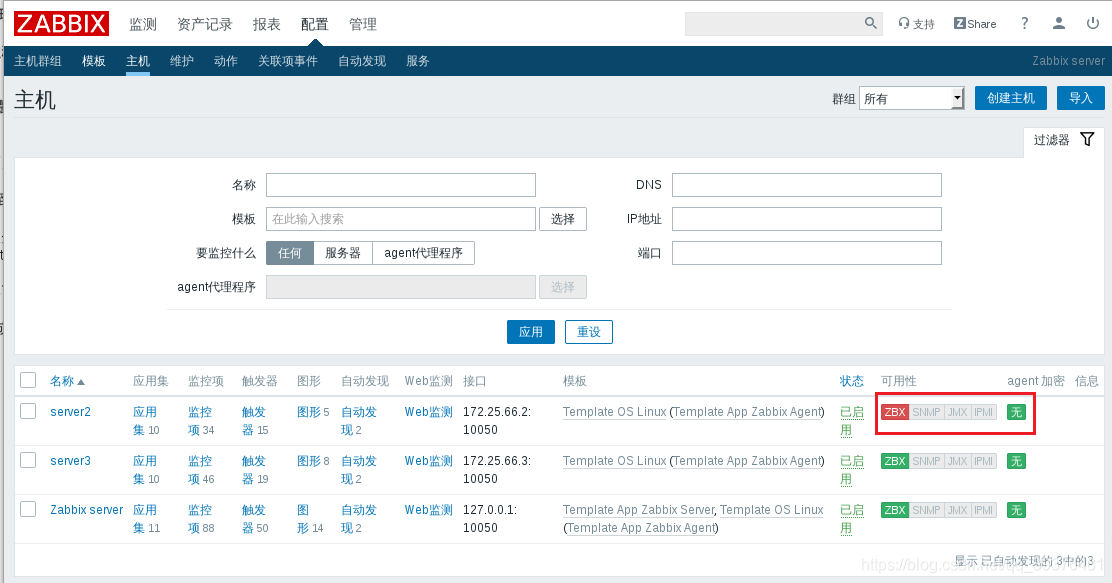
Task: Click SNMP badge in server2 row
Action: coord(926,412)
